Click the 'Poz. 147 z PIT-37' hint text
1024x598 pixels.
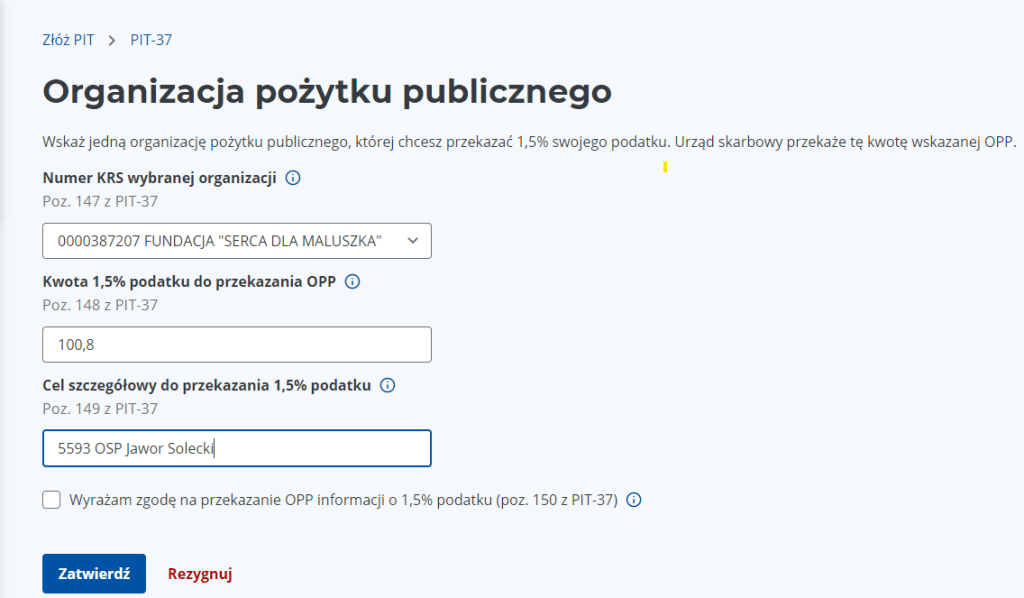[x=100, y=201]
